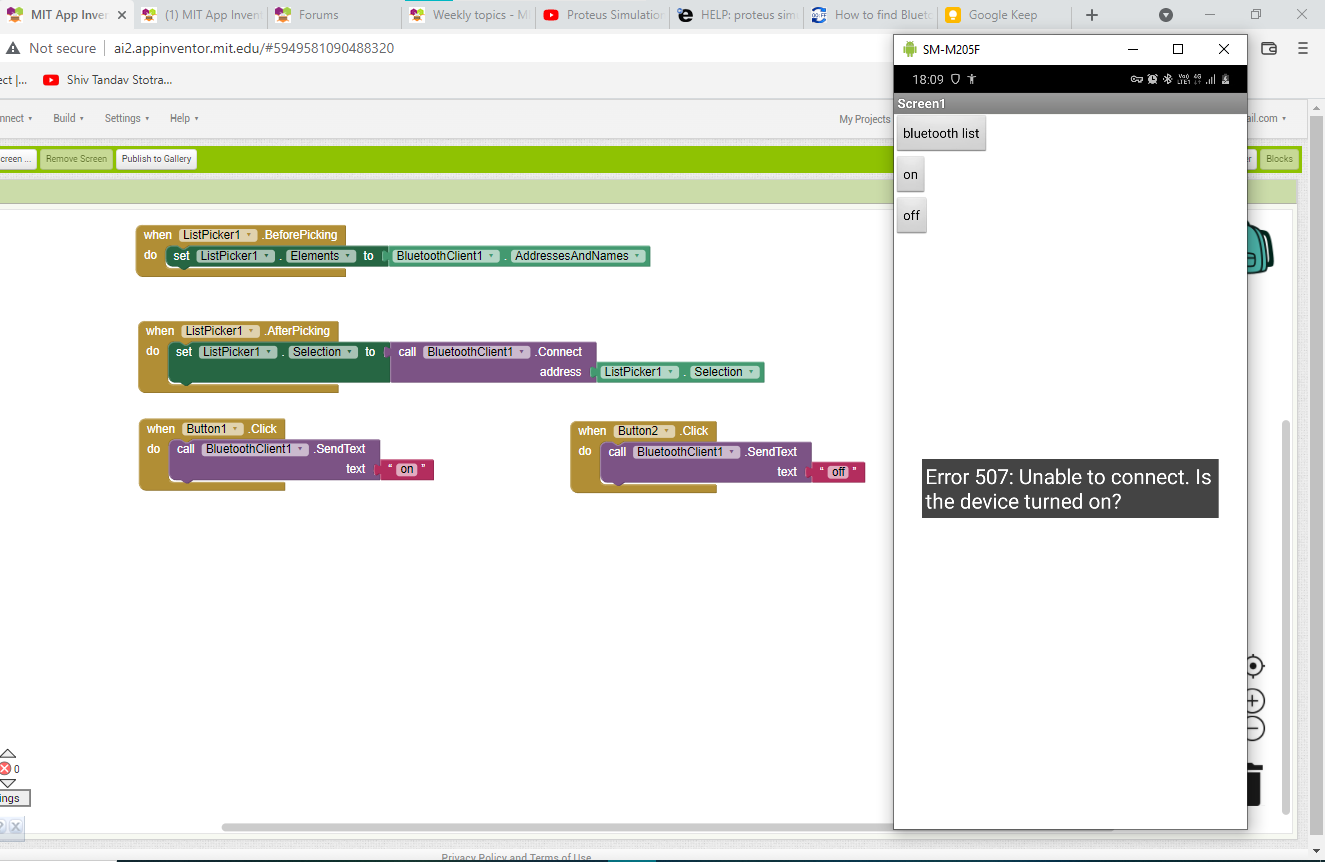Screen dimensions: 1325x862
Task: Click the Publish to Gallery button
Action: coord(156,159)
